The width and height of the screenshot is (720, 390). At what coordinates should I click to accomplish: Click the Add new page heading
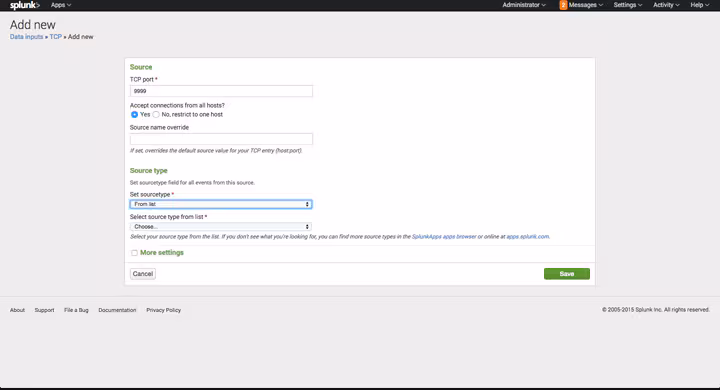point(33,25)
